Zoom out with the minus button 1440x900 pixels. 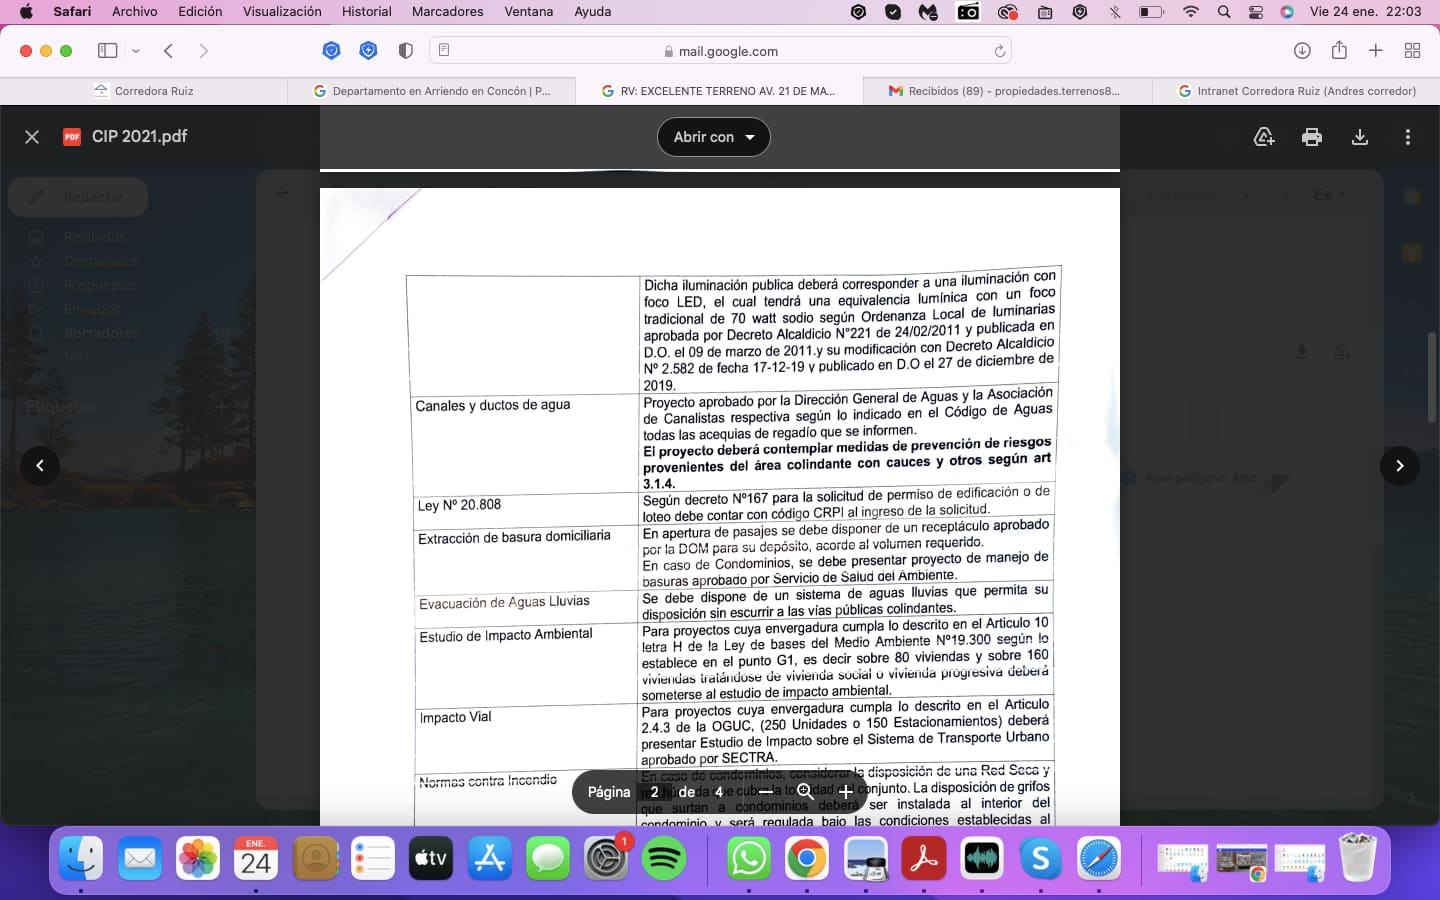click(765, 792)
